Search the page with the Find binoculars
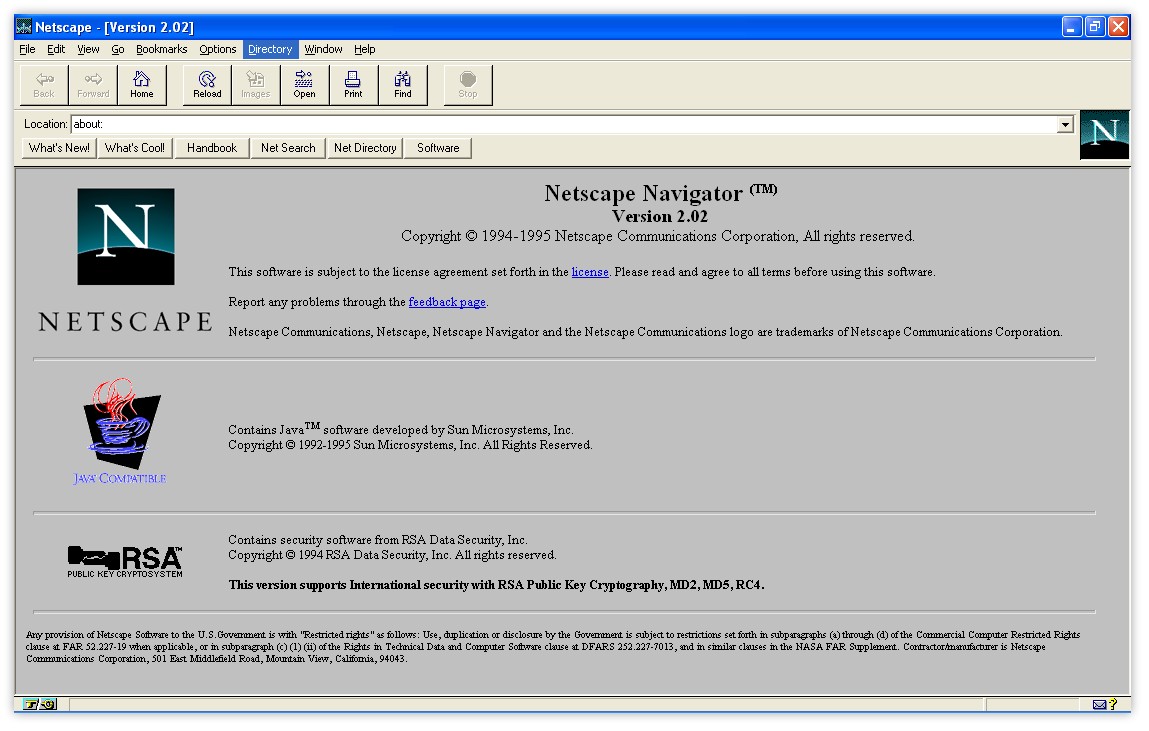Viewport: 1149px width, 731px height. tap(403, 85)
